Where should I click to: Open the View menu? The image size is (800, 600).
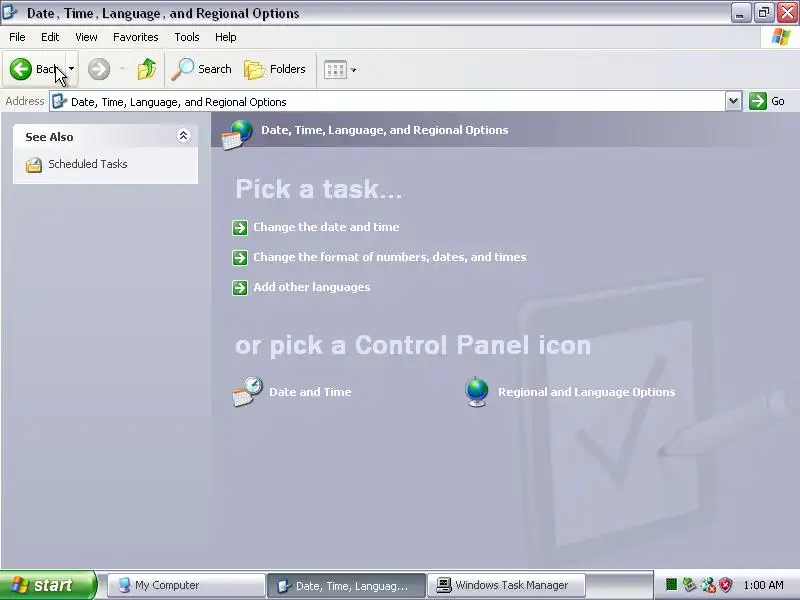[86, 37]
